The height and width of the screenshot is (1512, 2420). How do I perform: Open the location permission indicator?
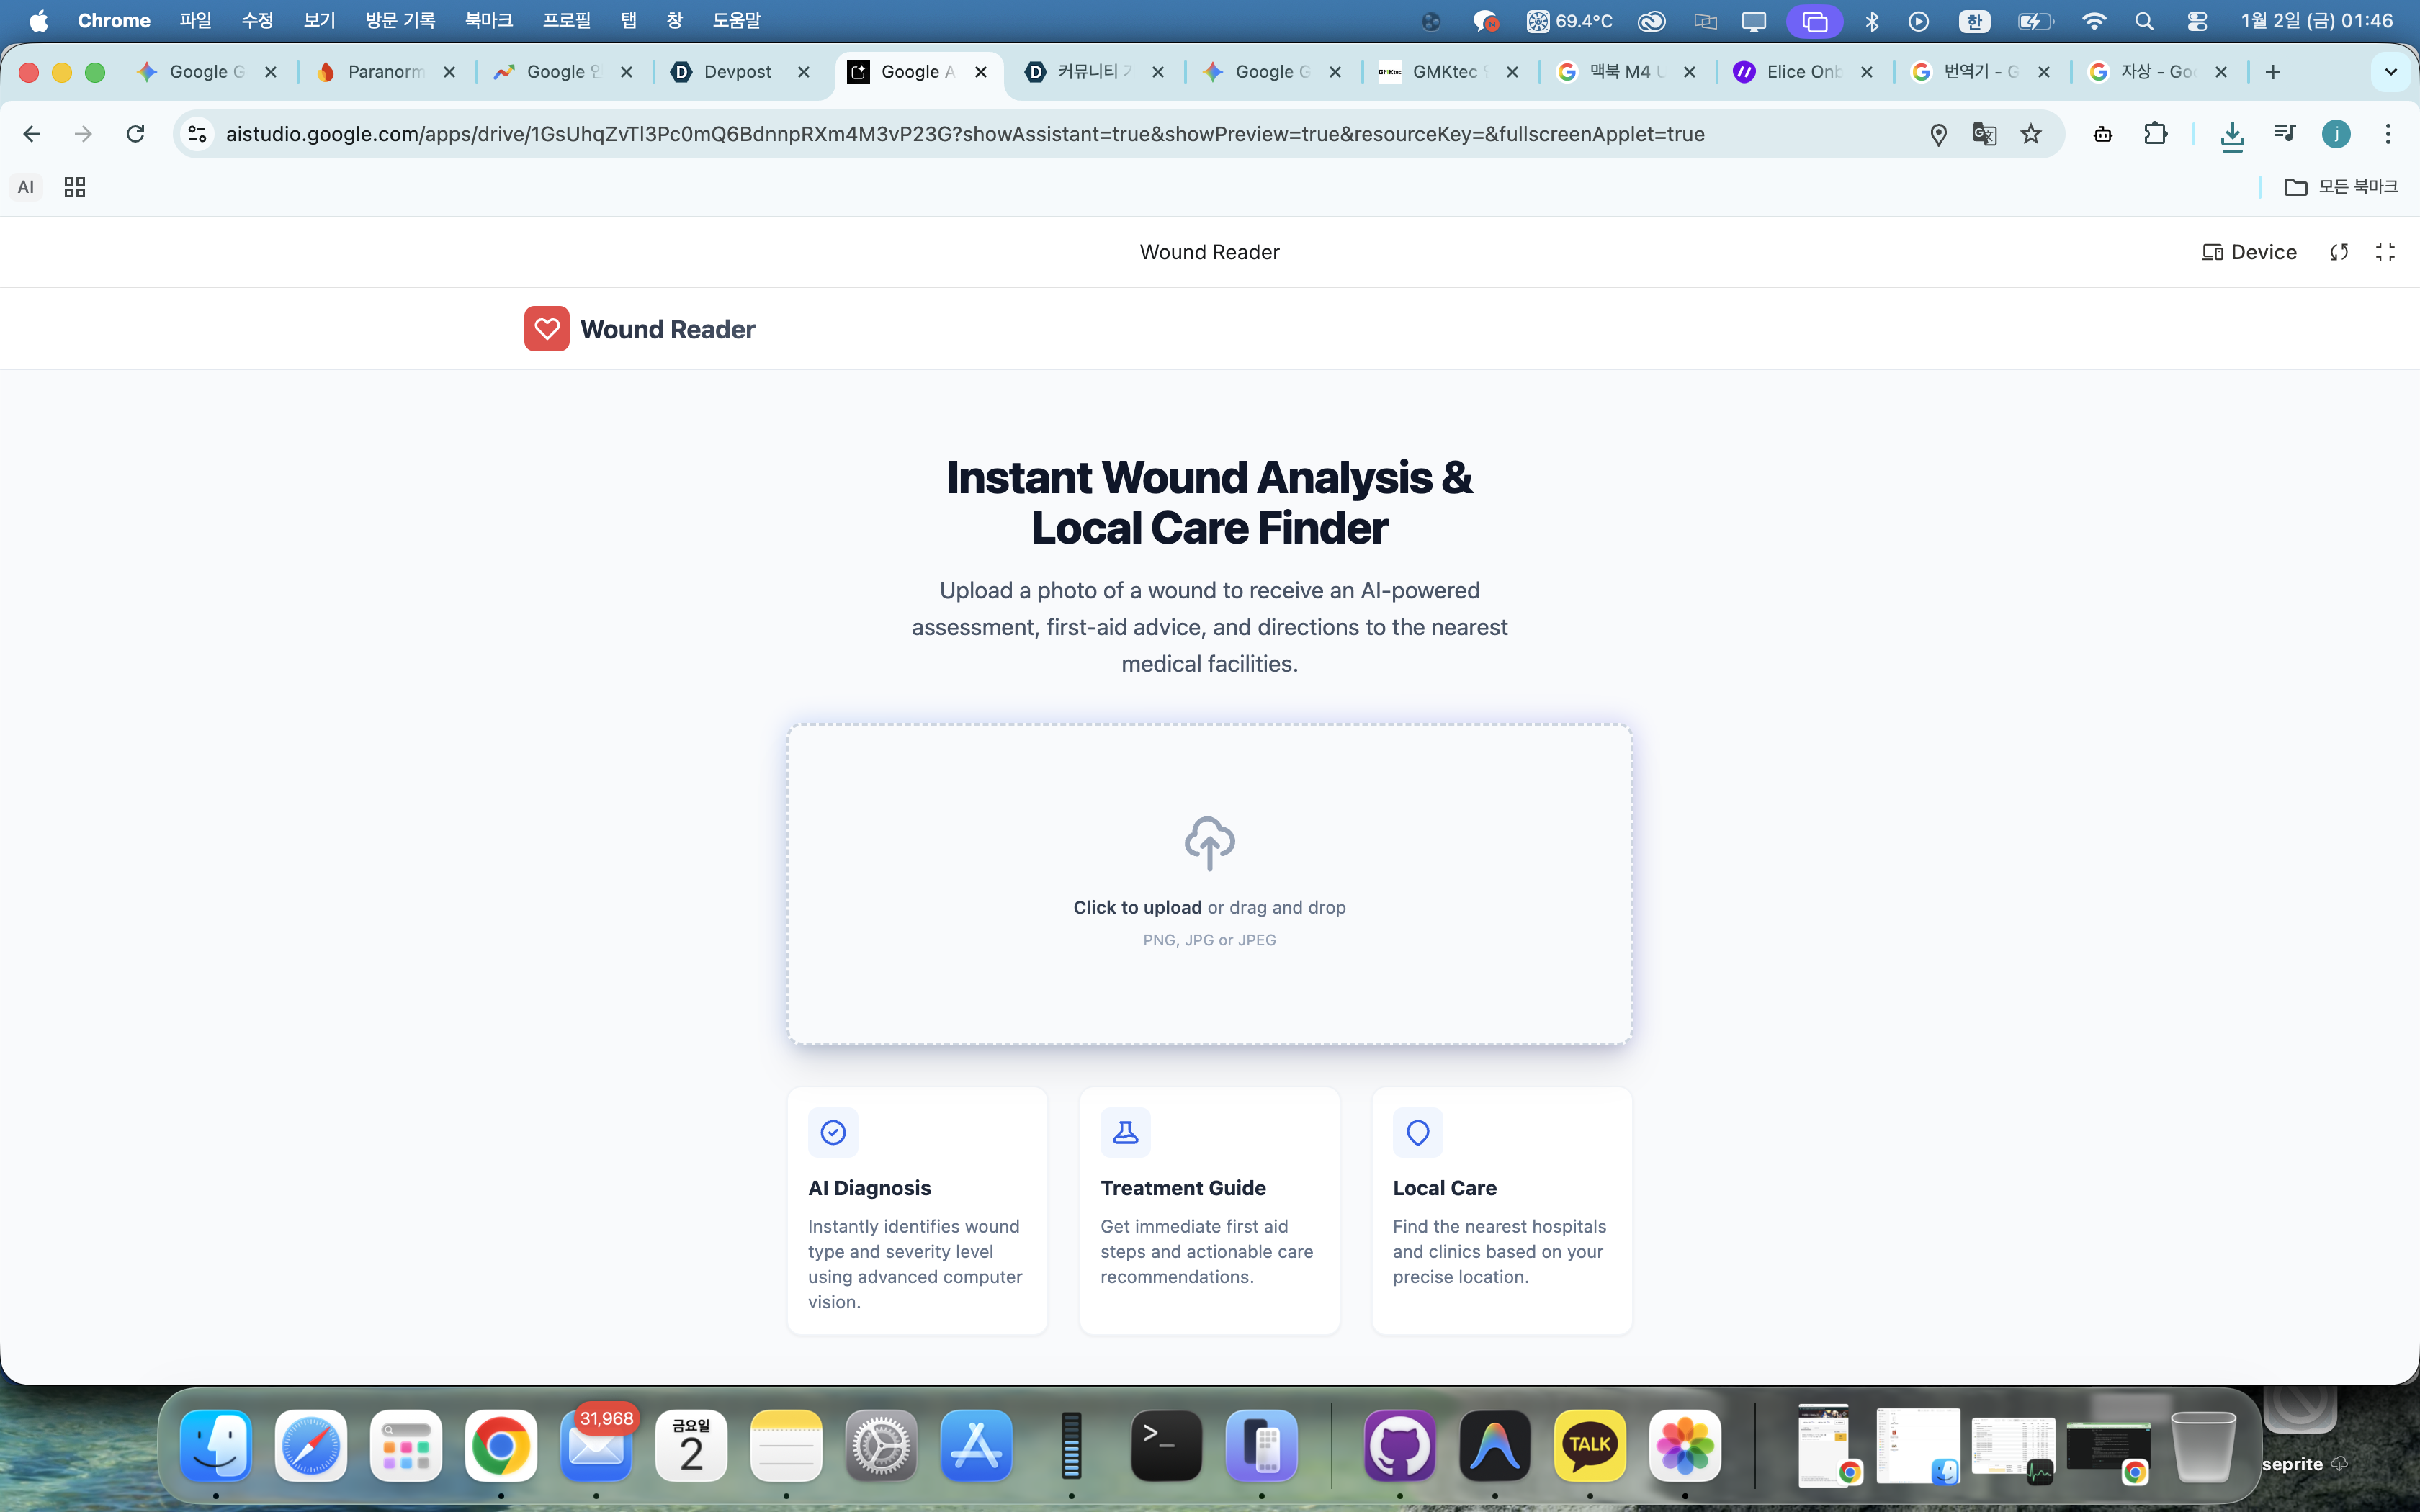(x=1938, y=134)
